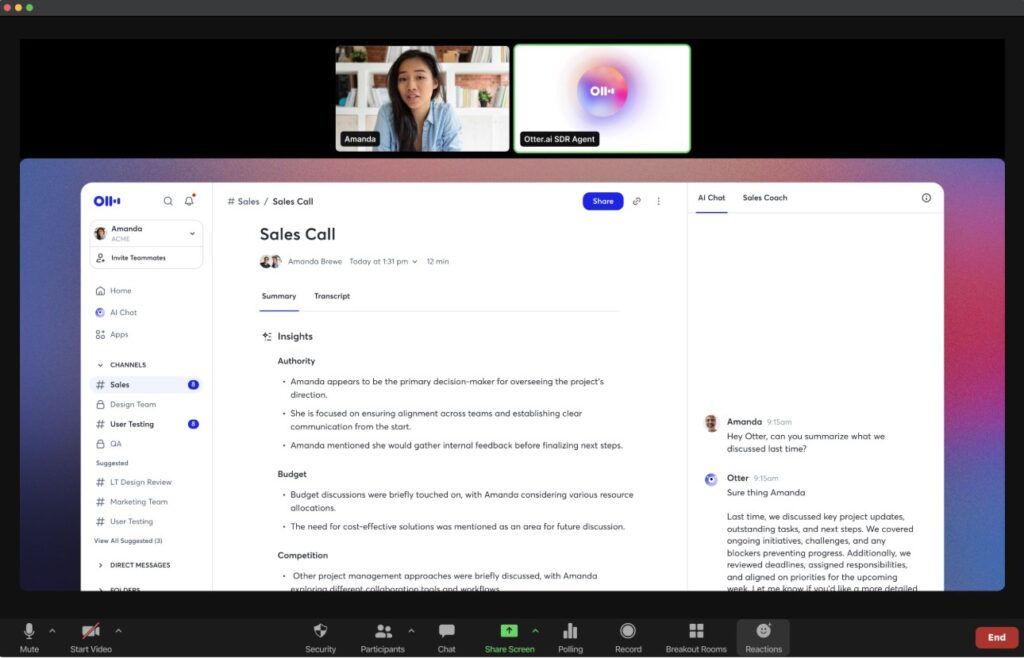Open notifications bell icon

click(189, 200)
